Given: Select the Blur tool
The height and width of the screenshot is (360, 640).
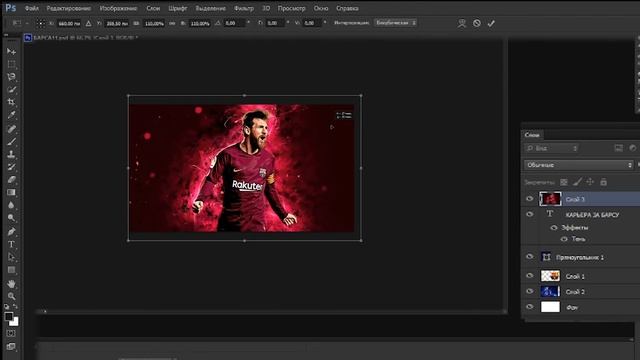Looking at the screenshot, I should pyautogui.click(x=11, y=205).
